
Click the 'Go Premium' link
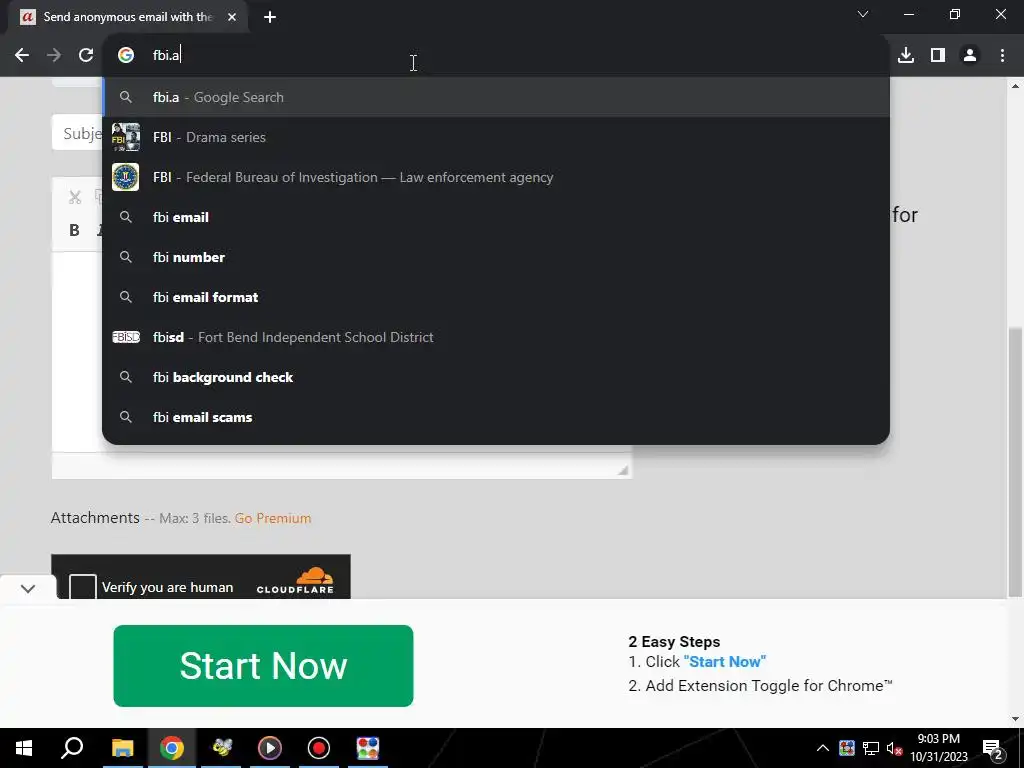pos(273,518)
